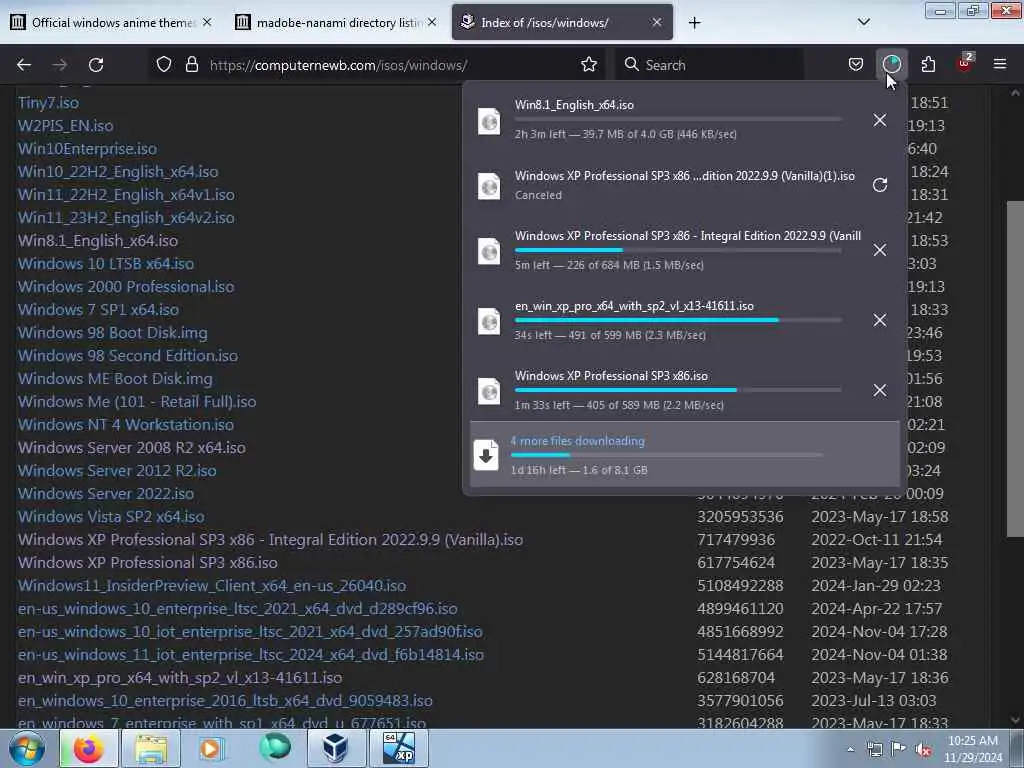Screen dimensions: 1024x768
Task: Open the Firefox hamburger application menu
Action: pyautogui.click(x=1000, y=65)
